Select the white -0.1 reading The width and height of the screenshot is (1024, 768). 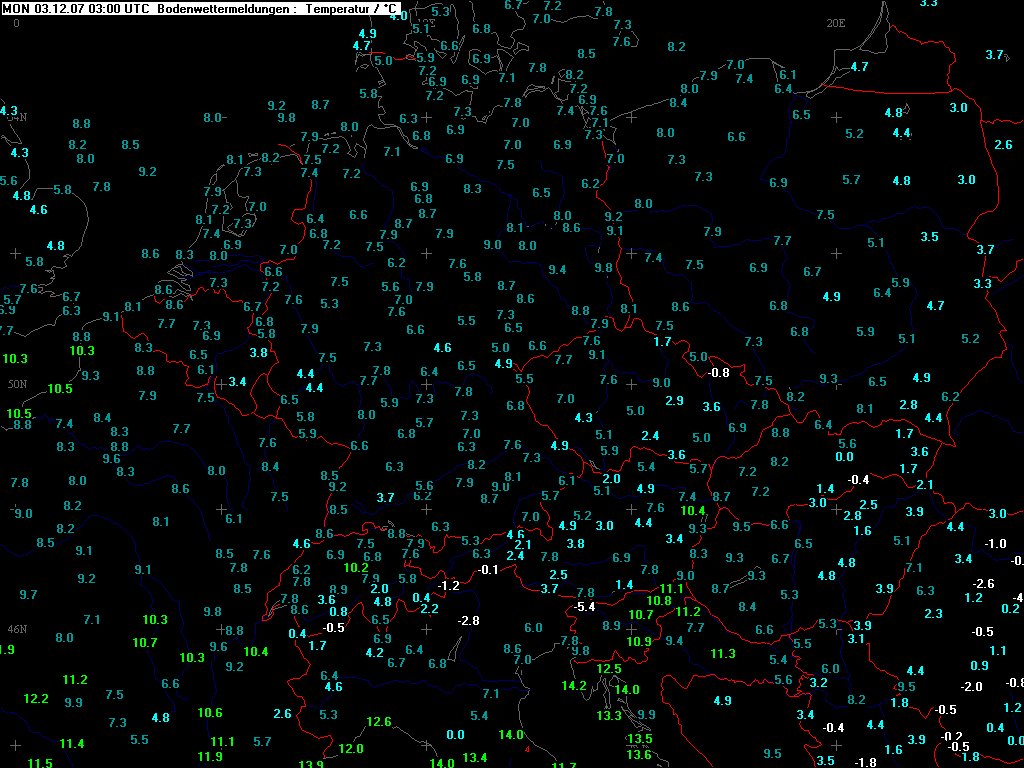tap(488, 570)
